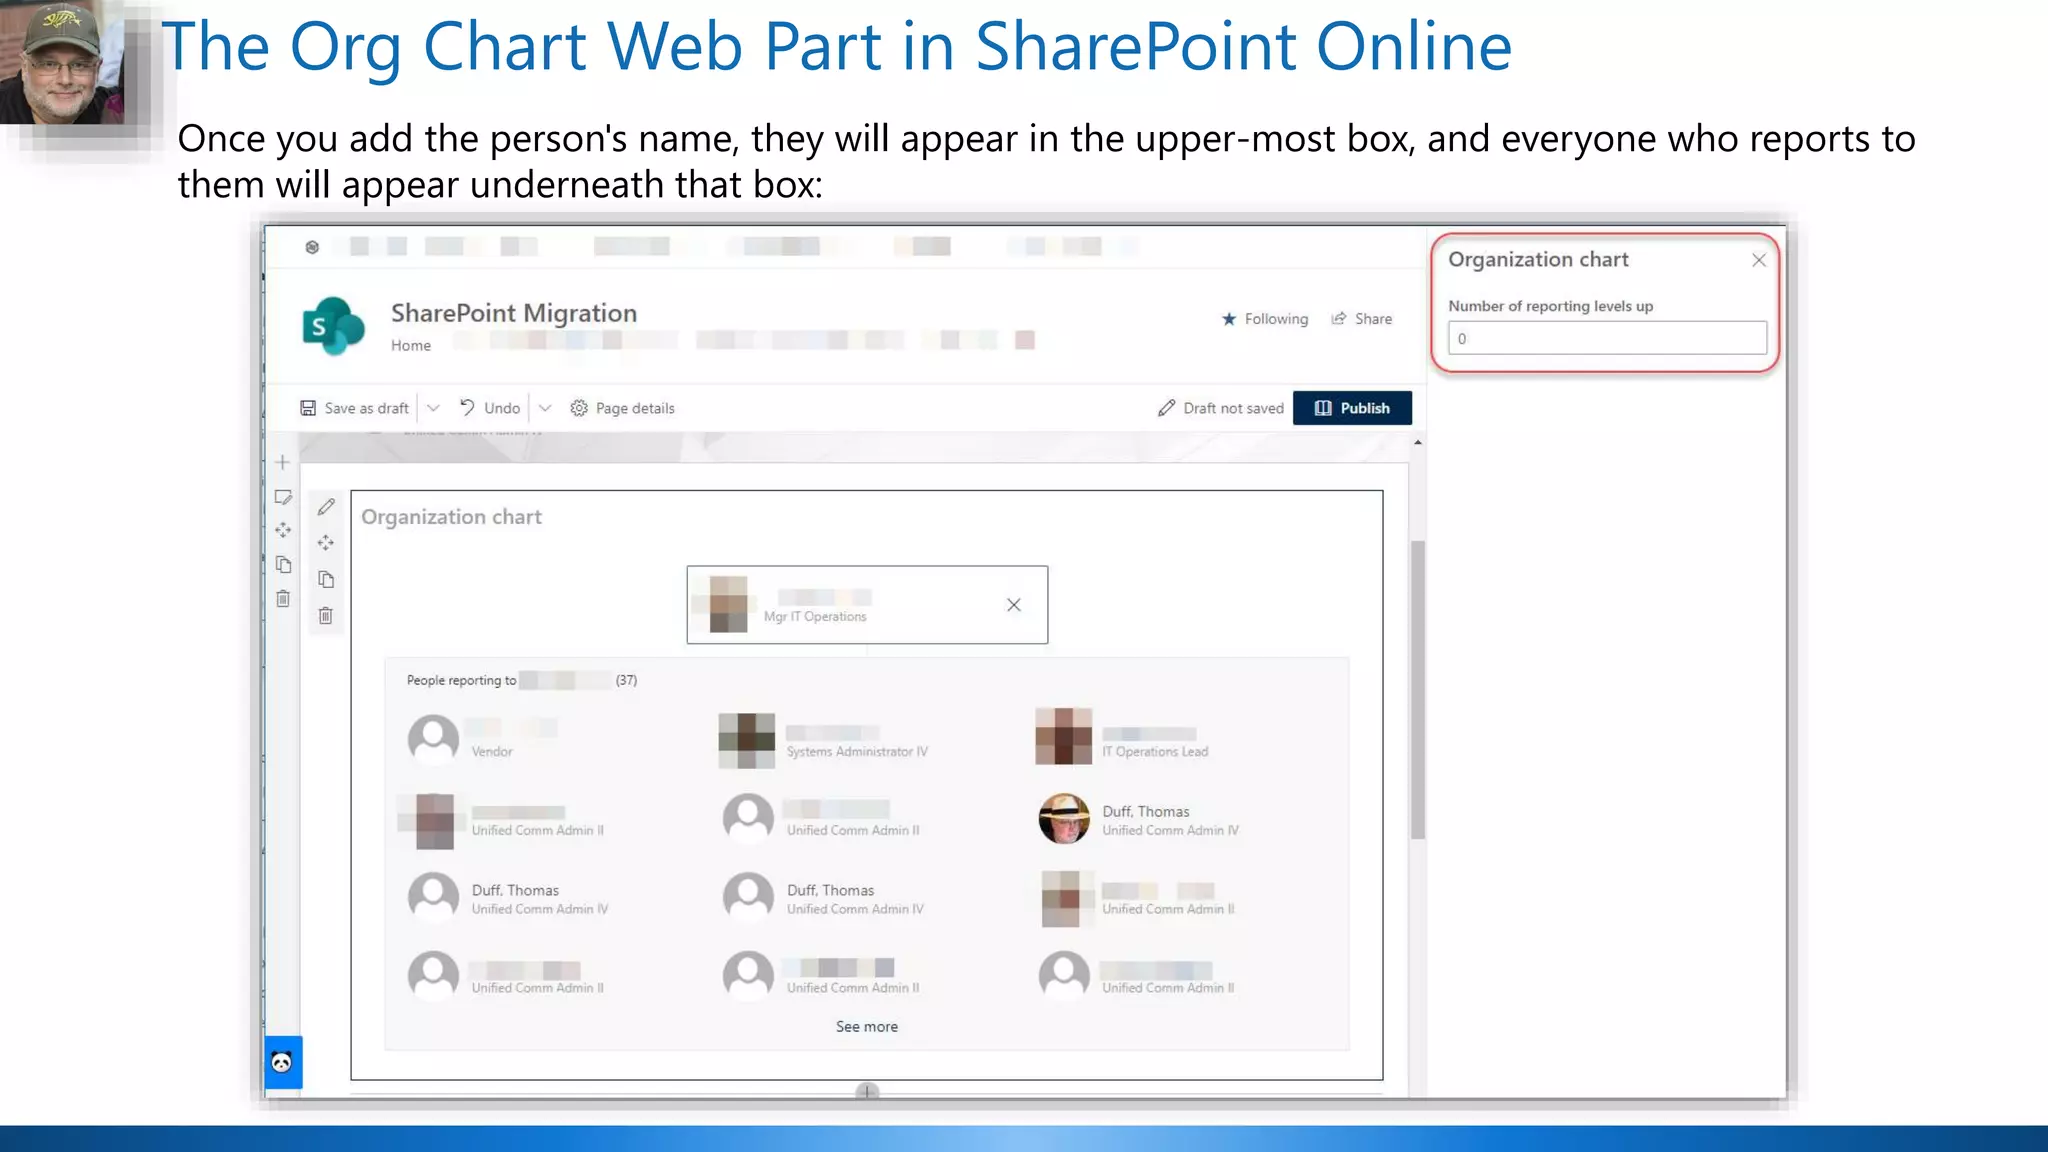Click the IT Operations Lead person photo

(1063, 736)
